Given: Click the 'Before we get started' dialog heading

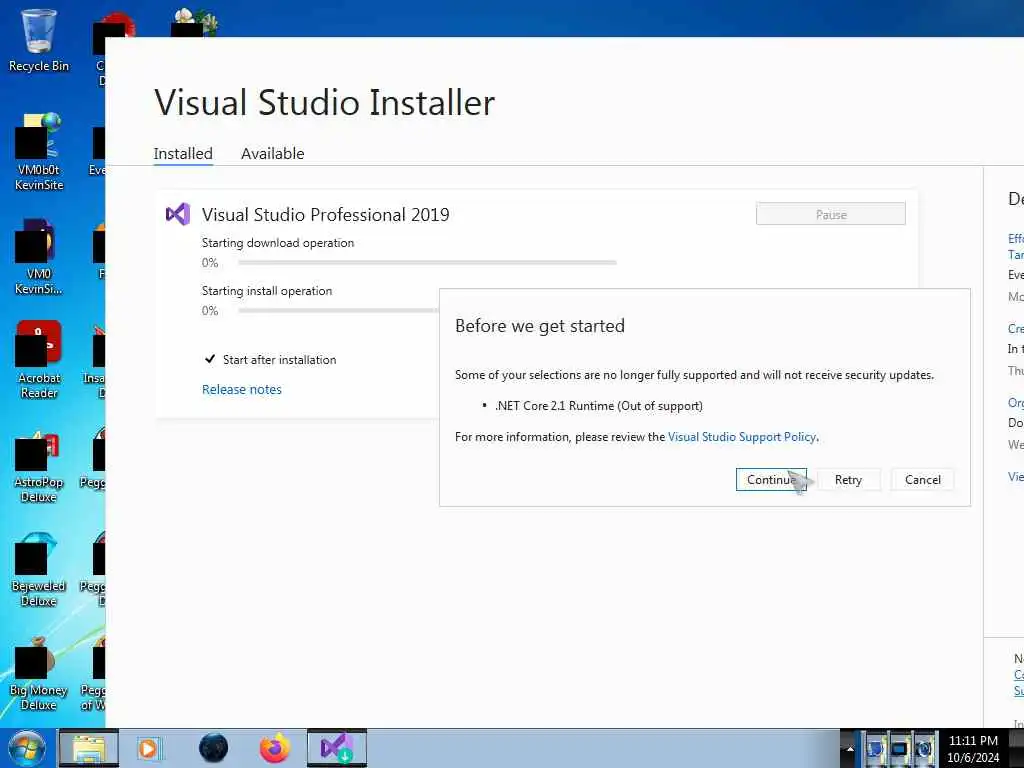Looking at the screenshot, I should [x=539, y=326].
